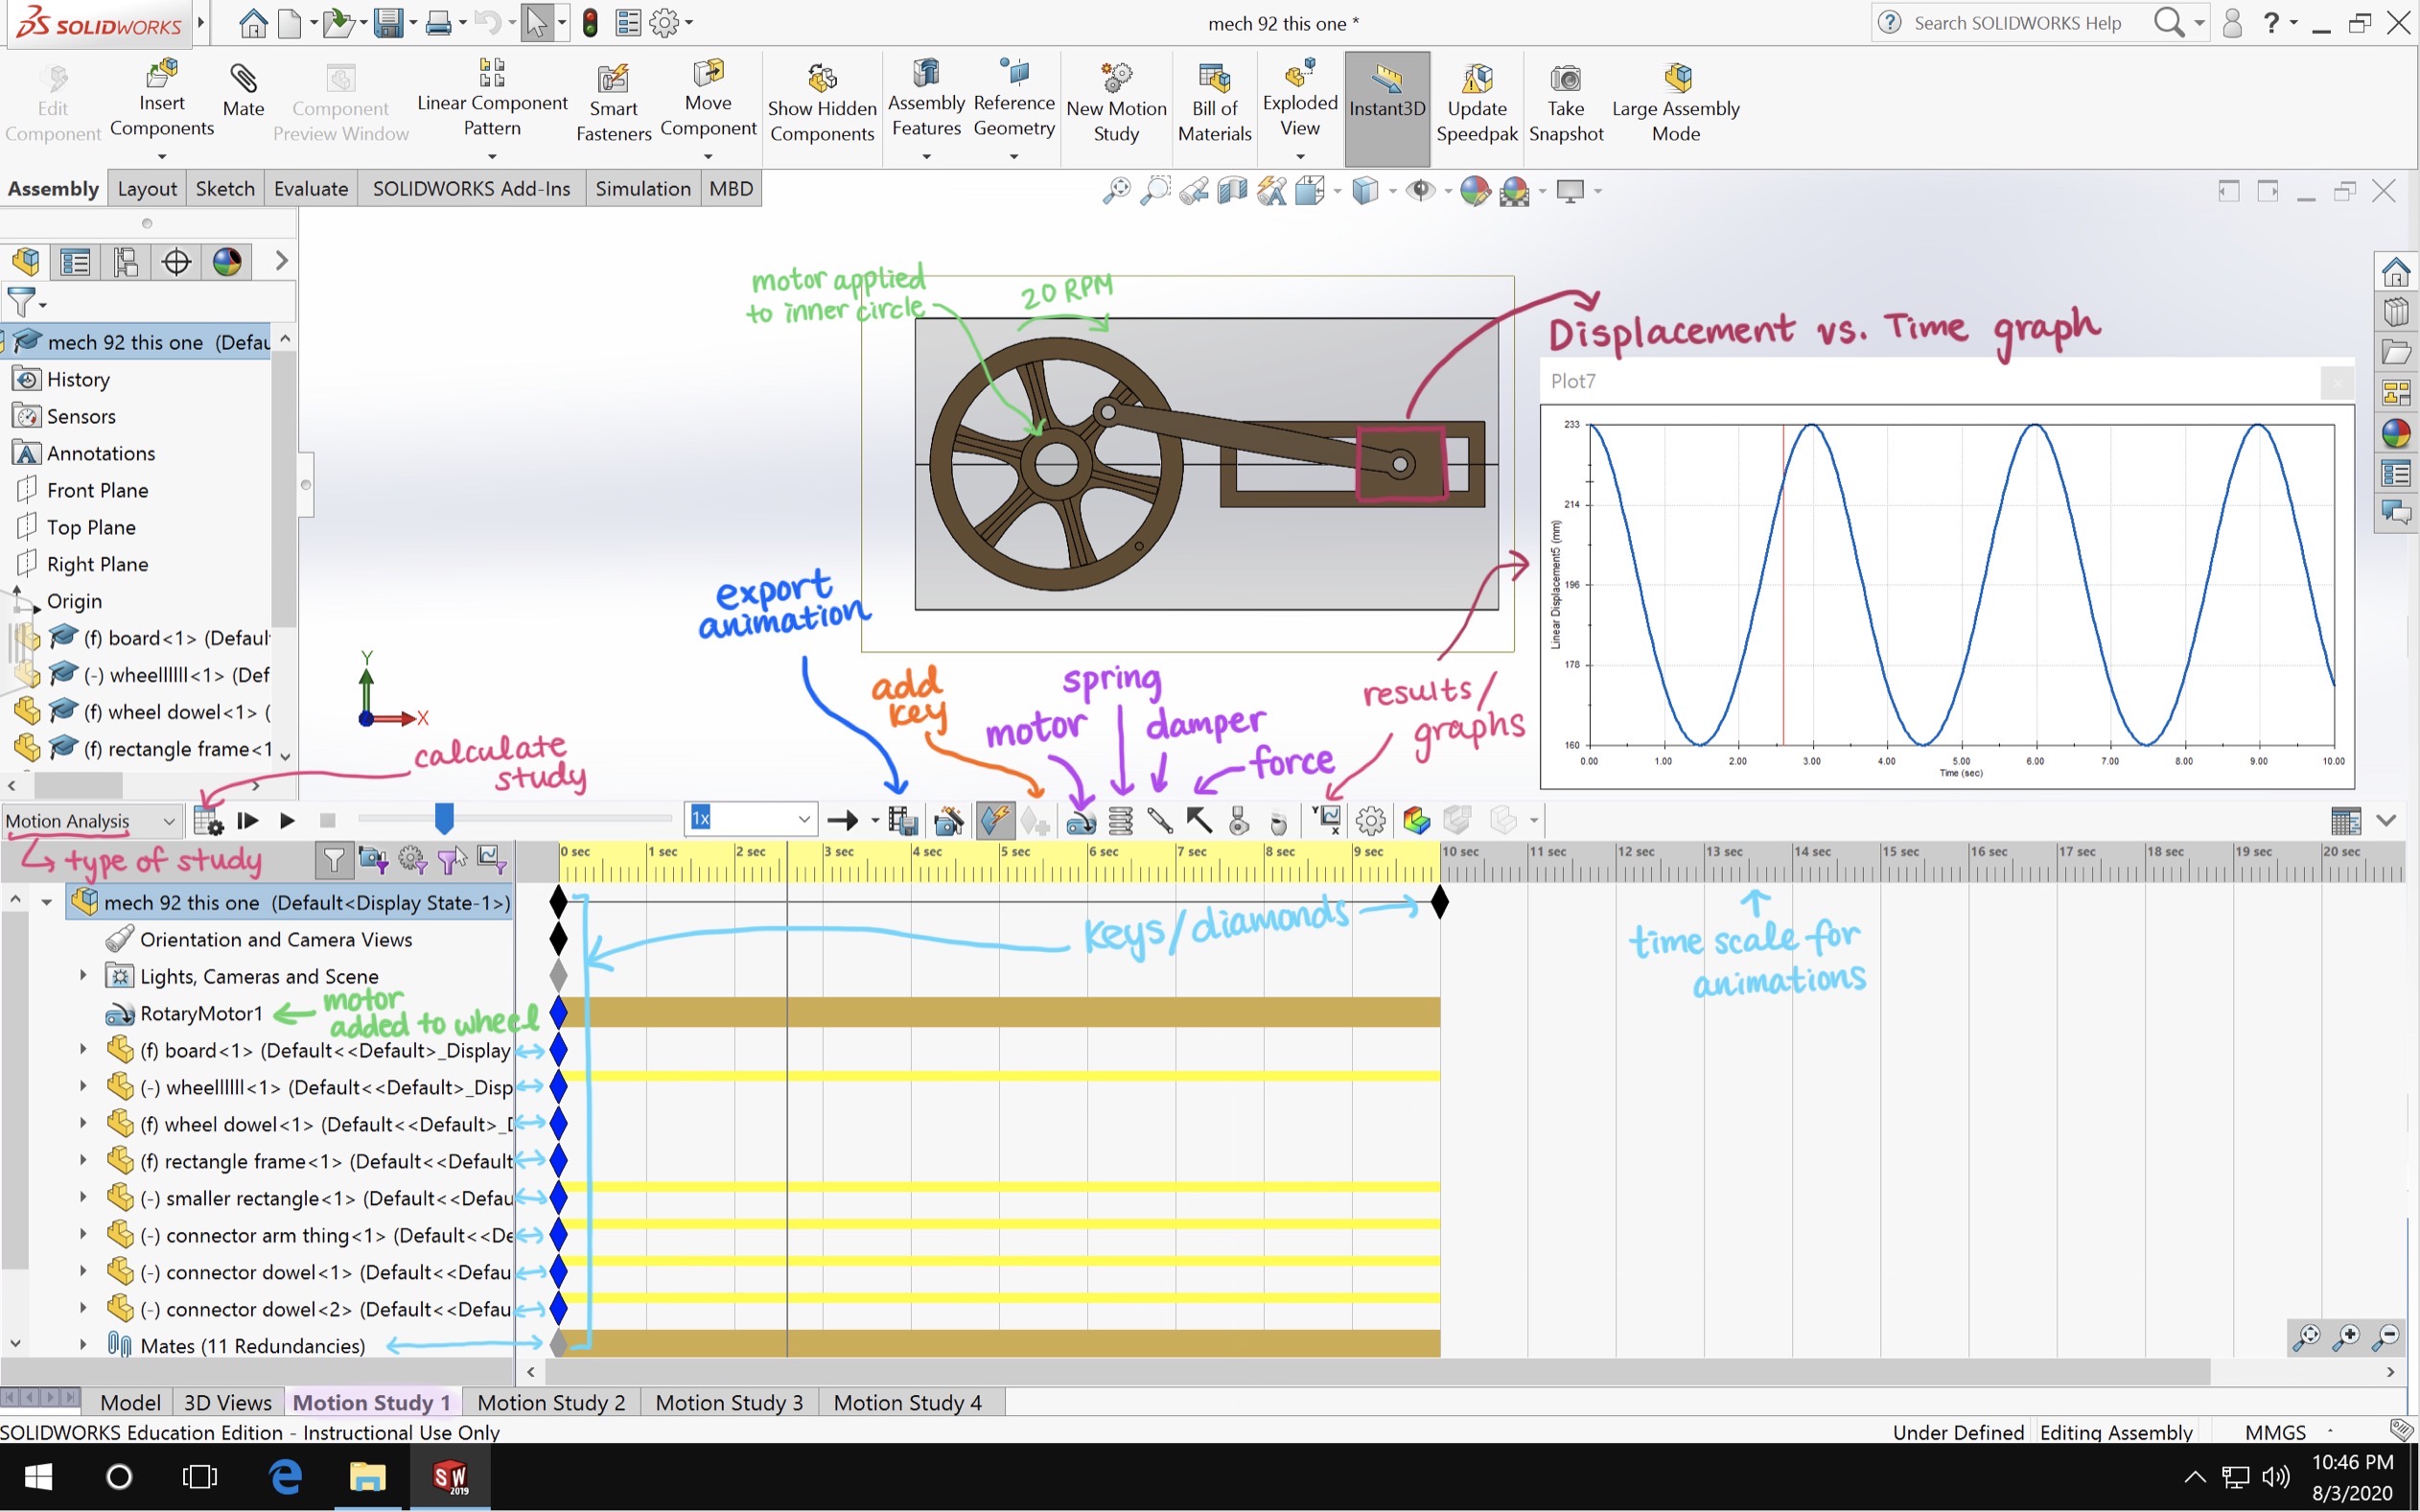Expand the board<1> motion tree item
This screenshot has height=1512, width=2420.
83,1049
